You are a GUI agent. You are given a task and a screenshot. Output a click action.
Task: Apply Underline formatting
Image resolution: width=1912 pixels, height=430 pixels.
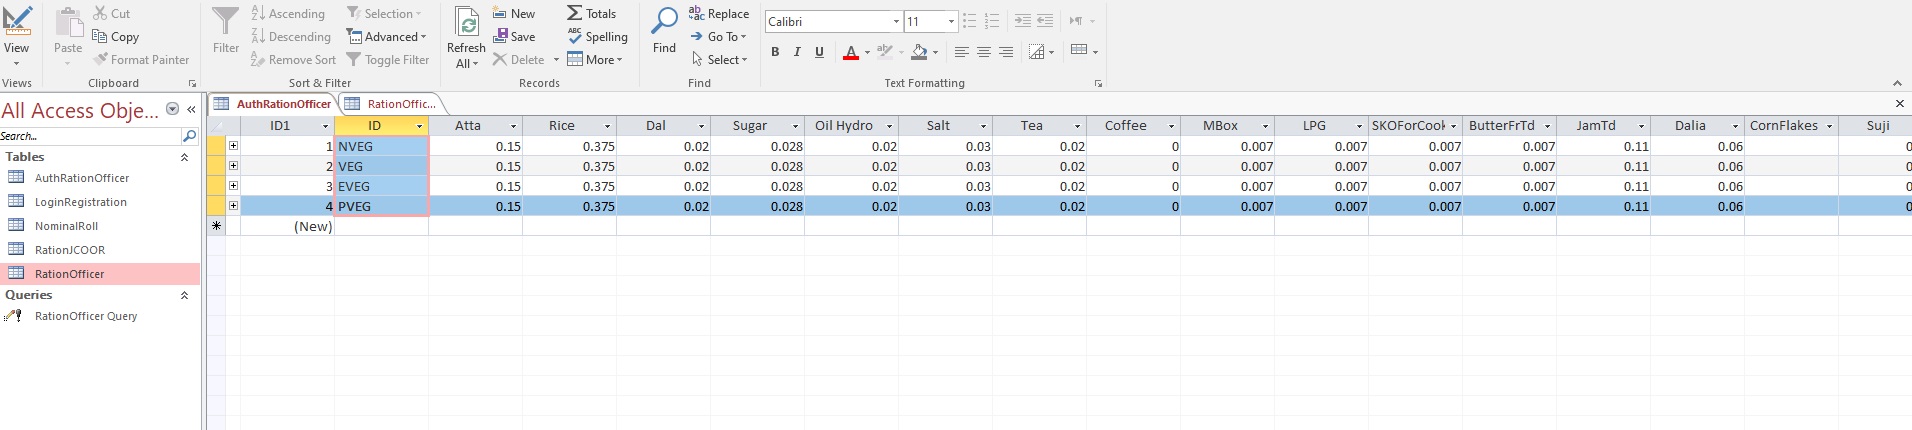coord(819,52)
